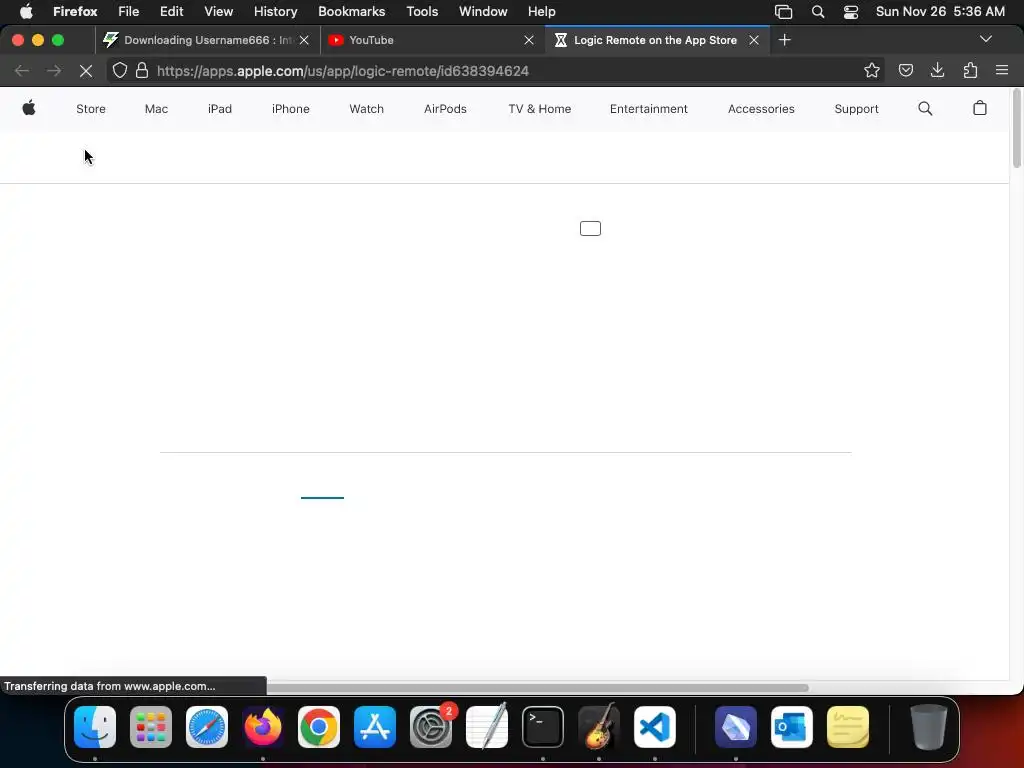Close the Downloading Username666 tab
The image size is (1024, 768).
(x=304, y=40)
